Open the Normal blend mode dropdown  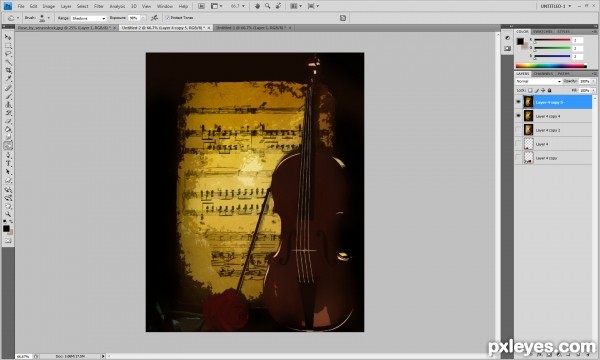click(538, 81)
